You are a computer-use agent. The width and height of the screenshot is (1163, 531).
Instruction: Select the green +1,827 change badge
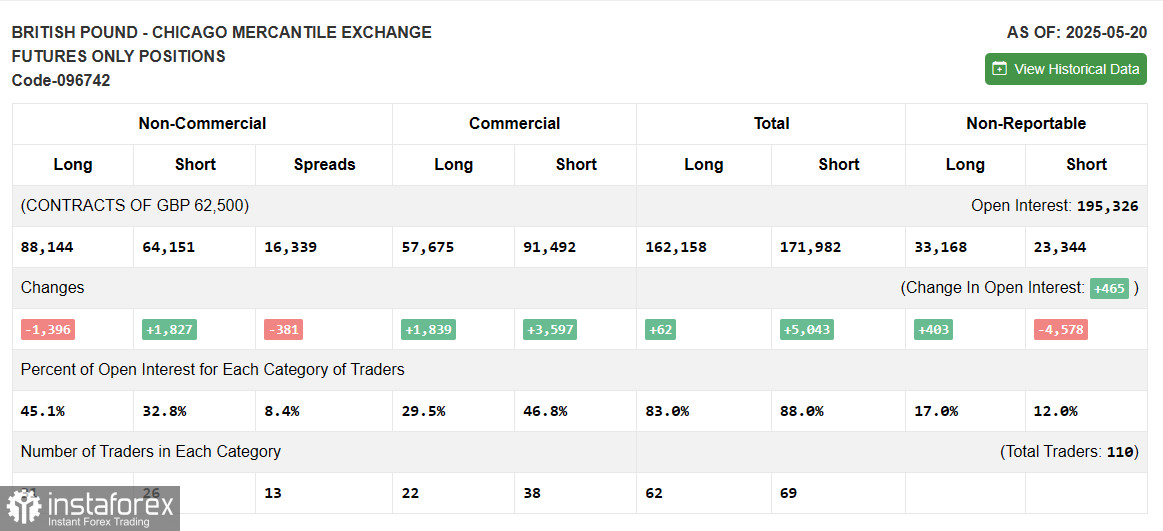169,329
